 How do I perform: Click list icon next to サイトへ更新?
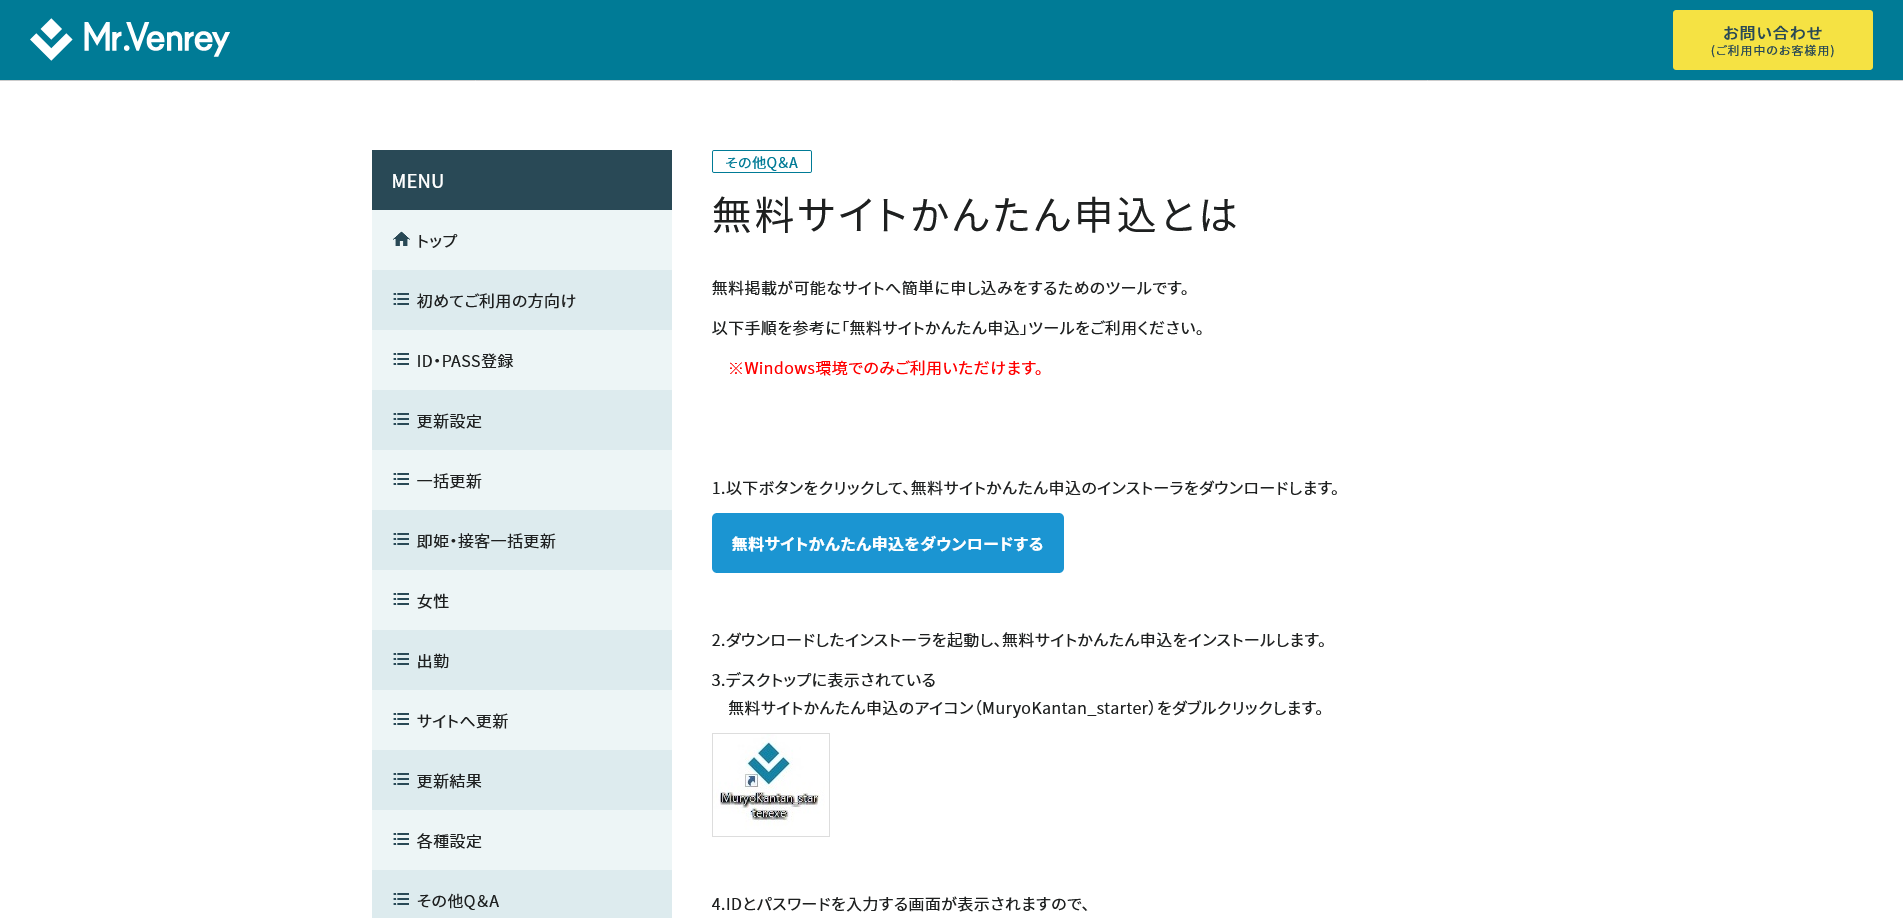point(401,719)
